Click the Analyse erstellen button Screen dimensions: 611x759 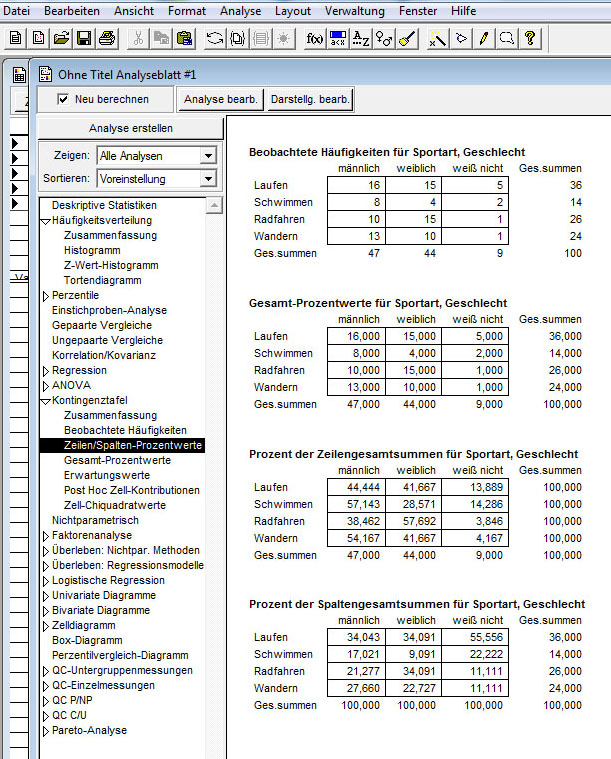pos(131,128)
